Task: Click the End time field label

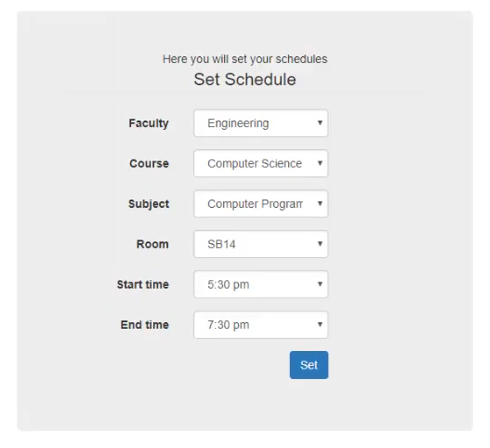Action: (x=145, y=325)
